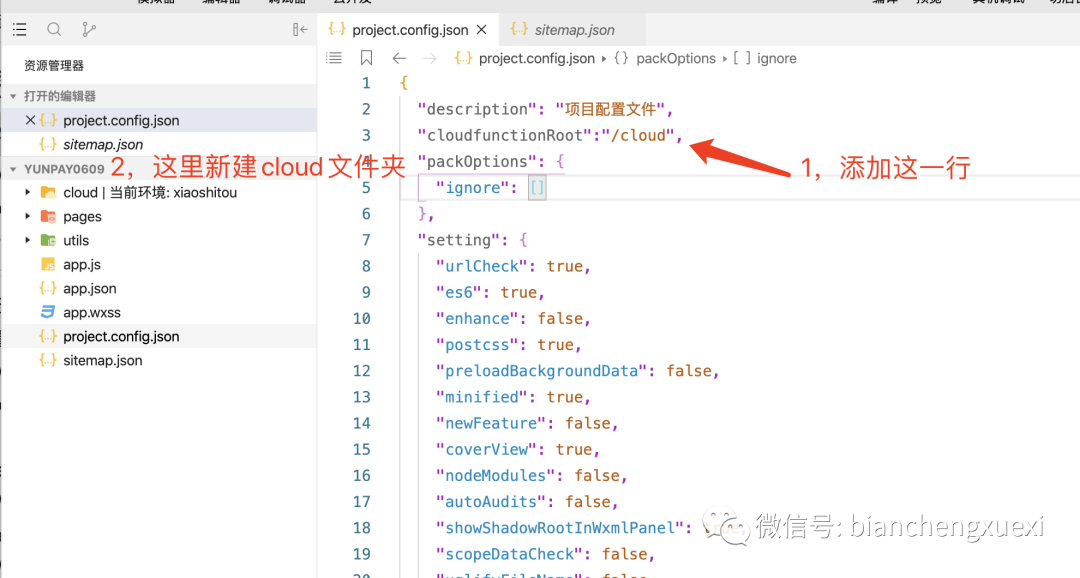Click the "preloadBackgroundData" key
This screenshot has height=578, width=1080.
541,371
